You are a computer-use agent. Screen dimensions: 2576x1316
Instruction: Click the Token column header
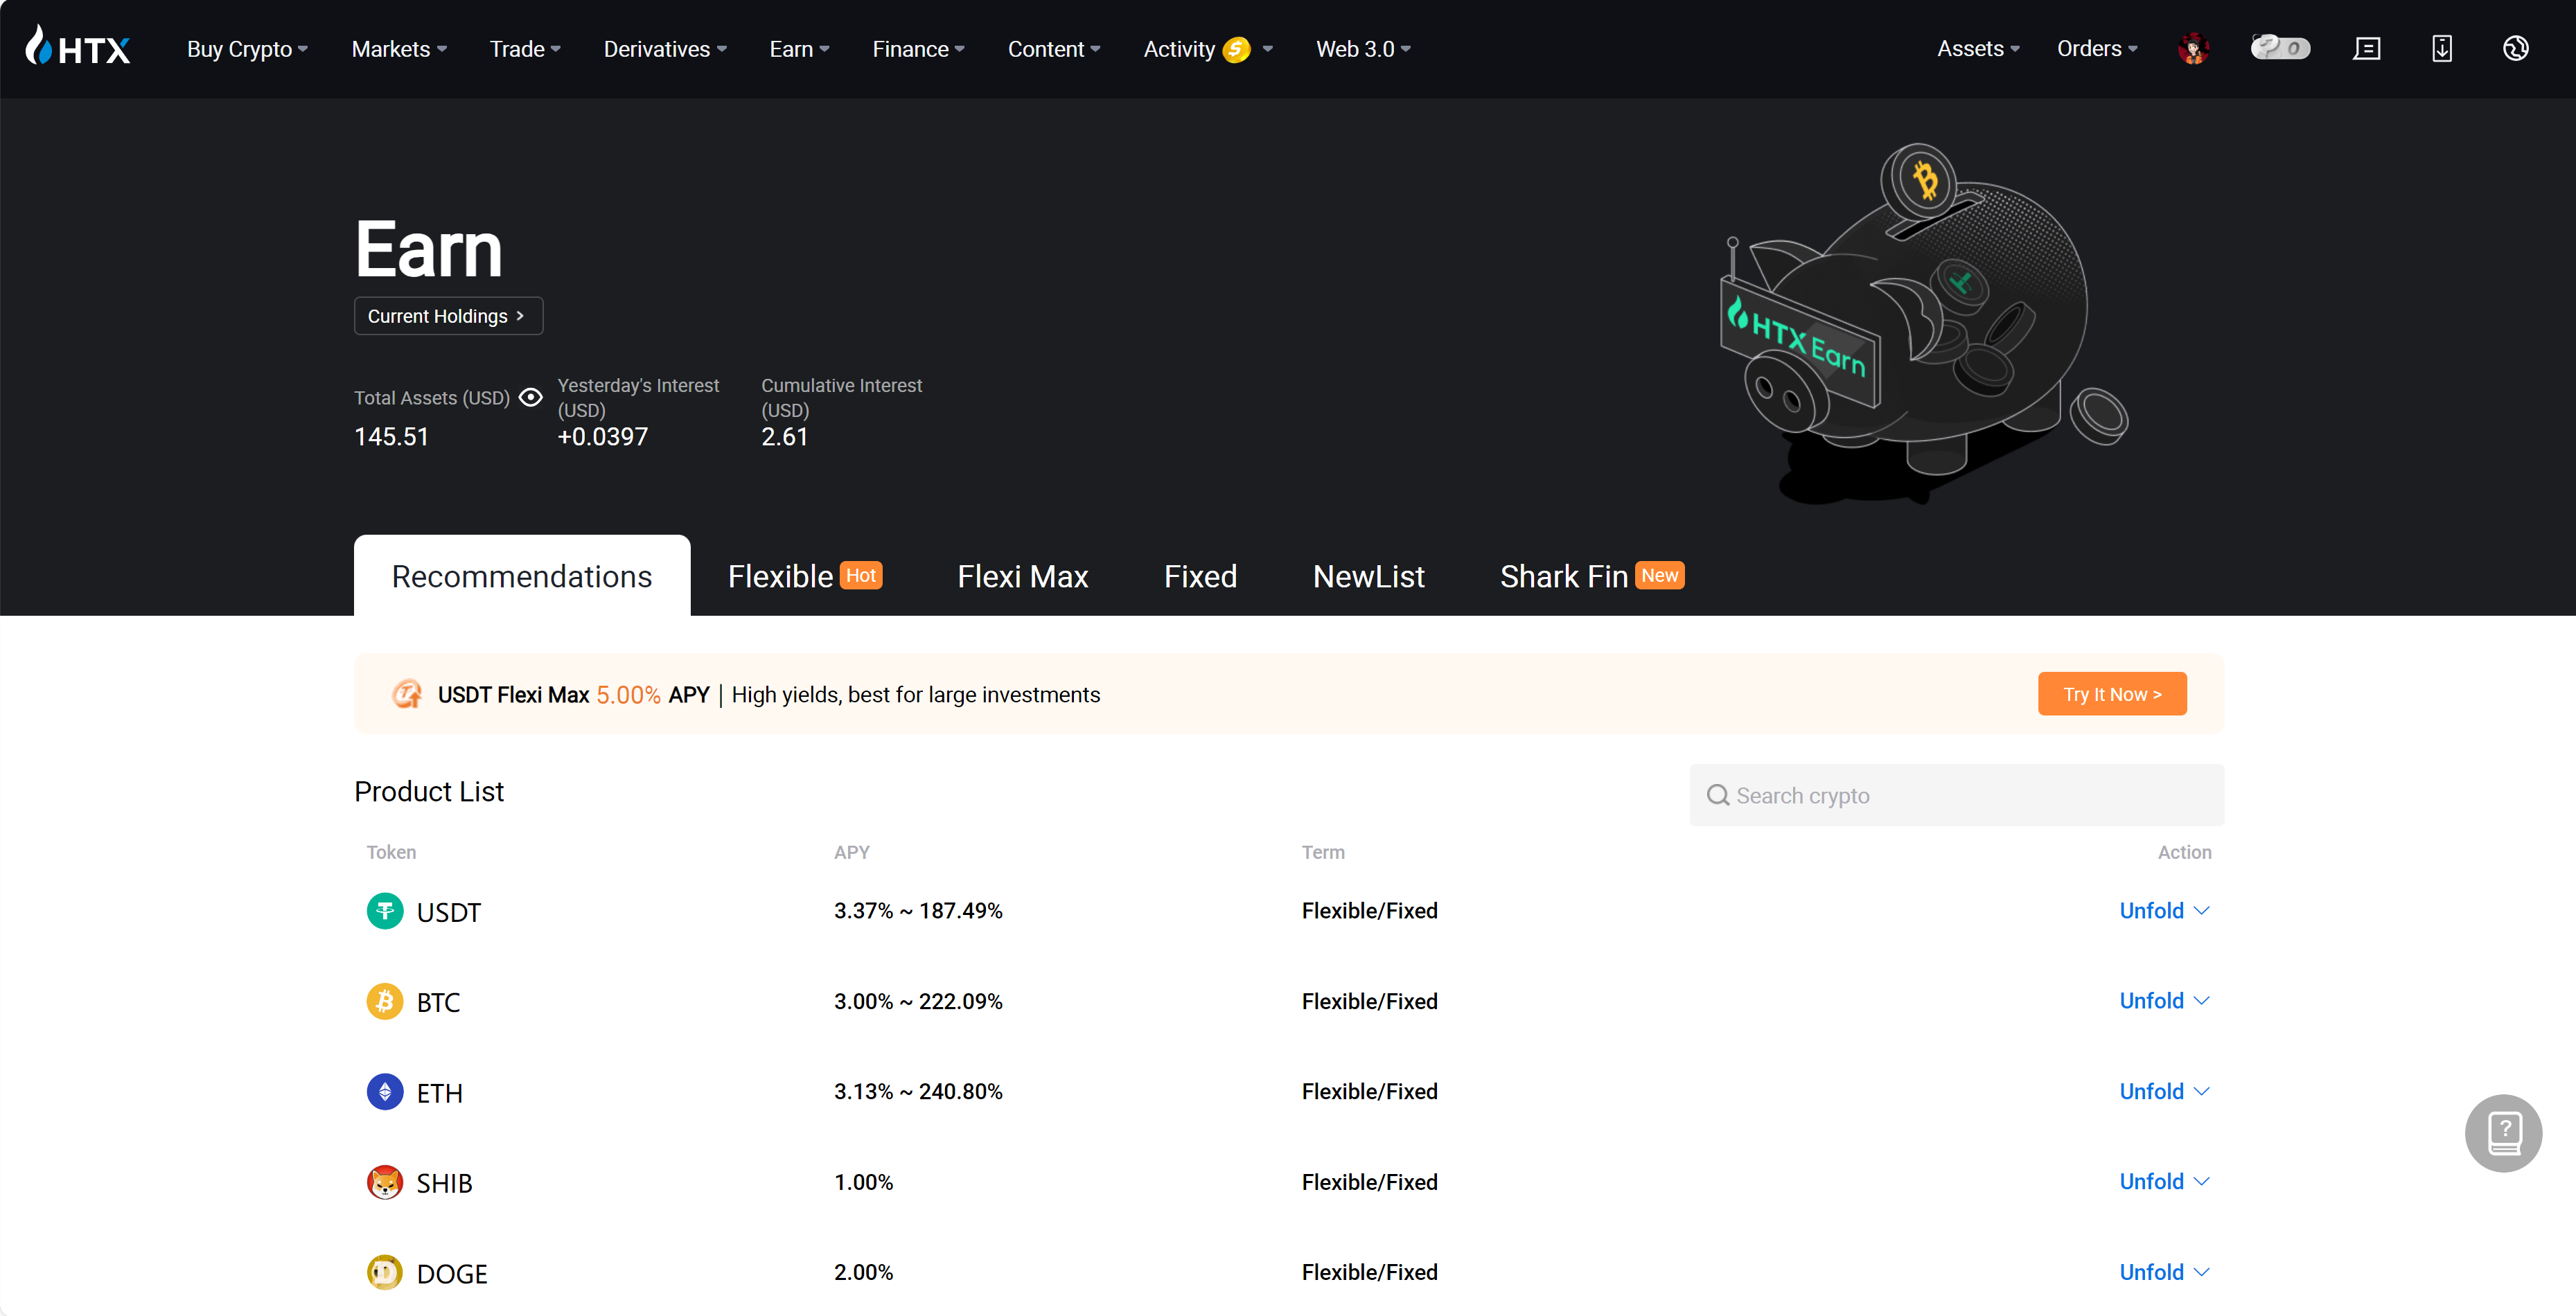tap(391, 852)
